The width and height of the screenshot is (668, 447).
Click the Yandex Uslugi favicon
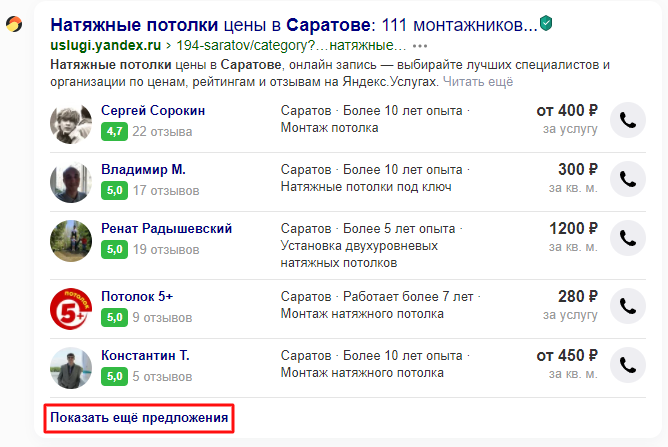pyautogui.click(x=14, y=24)
